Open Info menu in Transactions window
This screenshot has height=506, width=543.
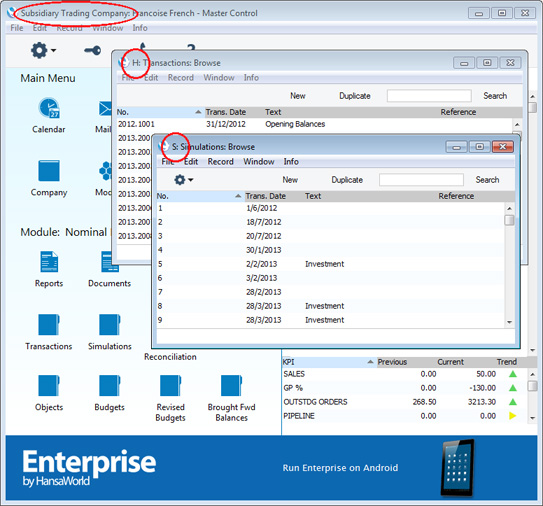pos(251,78)
